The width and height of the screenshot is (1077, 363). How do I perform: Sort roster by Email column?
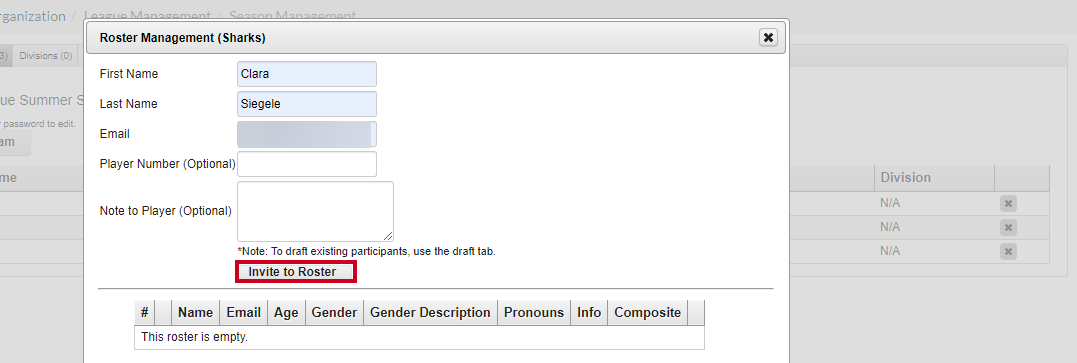[243, 312]
